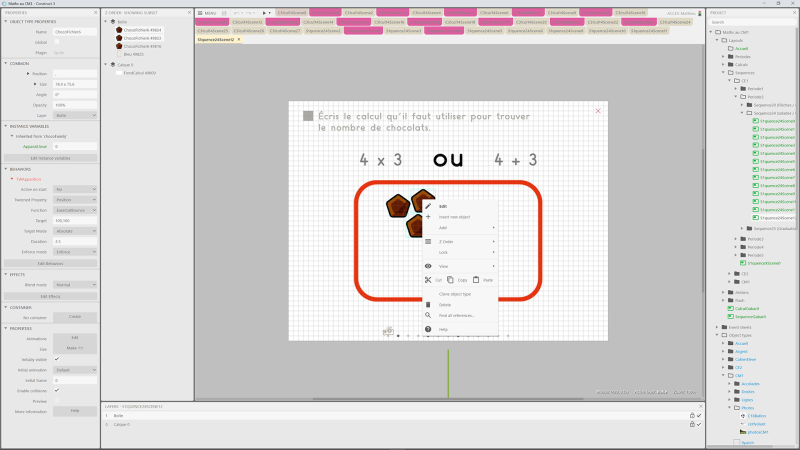The width and height of the screenshot is (800, 450).
Task: Click Edit instance variables button
Action: pyautogui.click(x=50, y=158)
